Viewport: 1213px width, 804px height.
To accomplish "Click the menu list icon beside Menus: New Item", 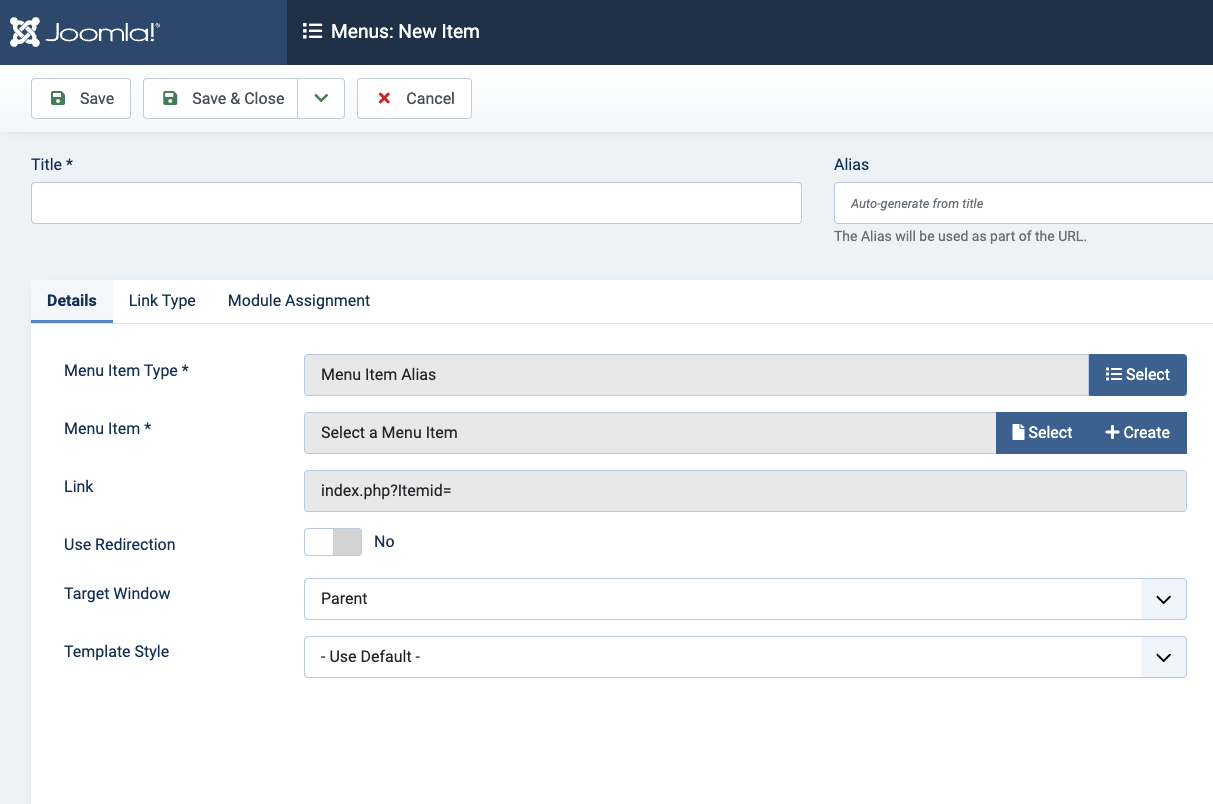I will [312, 31].
